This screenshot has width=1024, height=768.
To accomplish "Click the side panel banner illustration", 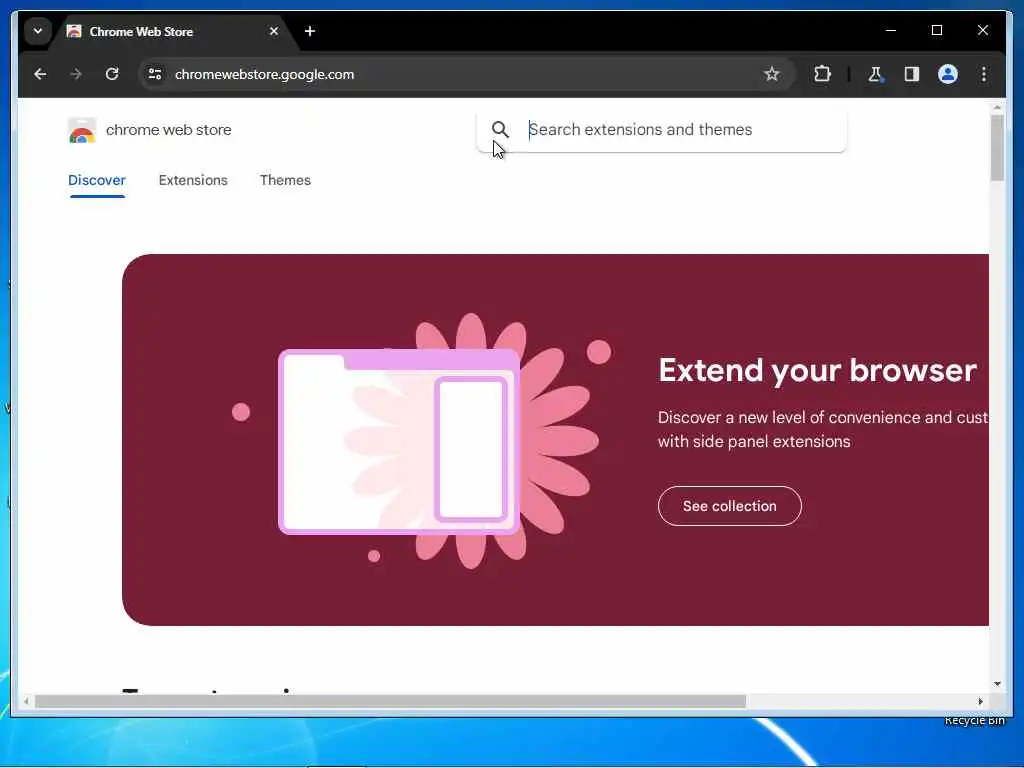I will click(x=421, y=441).
